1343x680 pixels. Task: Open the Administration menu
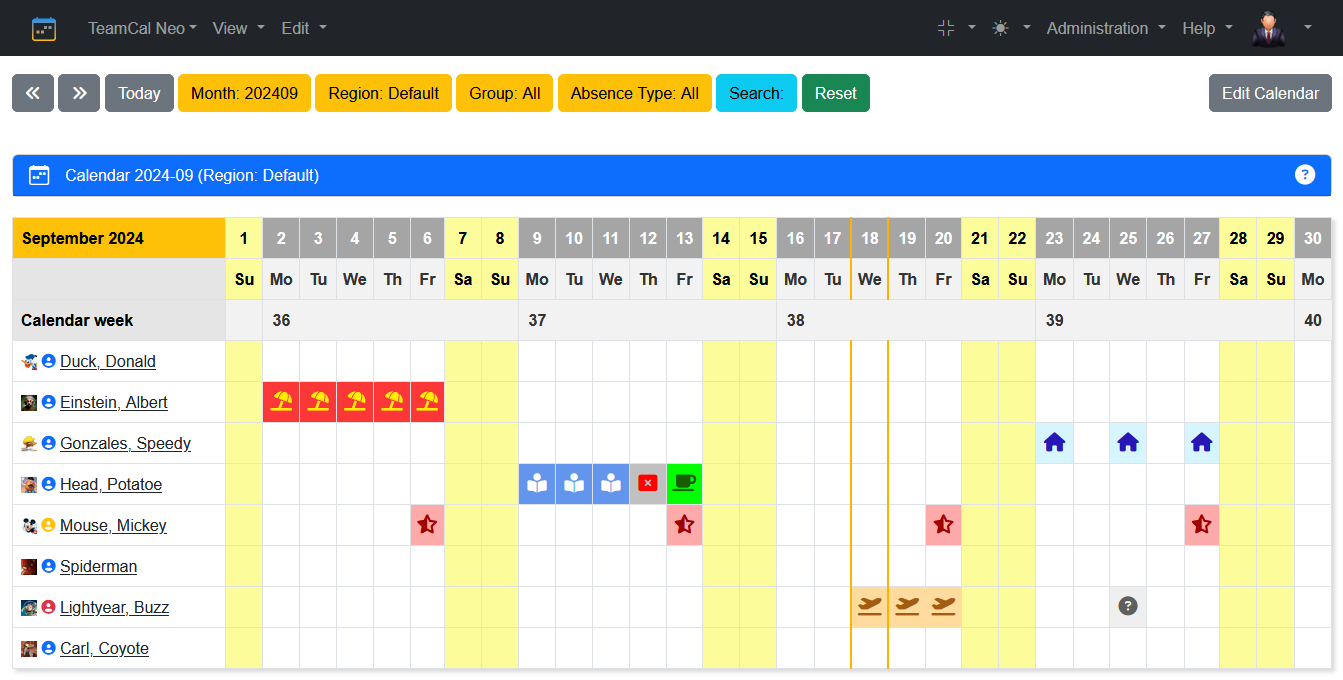1106,28
